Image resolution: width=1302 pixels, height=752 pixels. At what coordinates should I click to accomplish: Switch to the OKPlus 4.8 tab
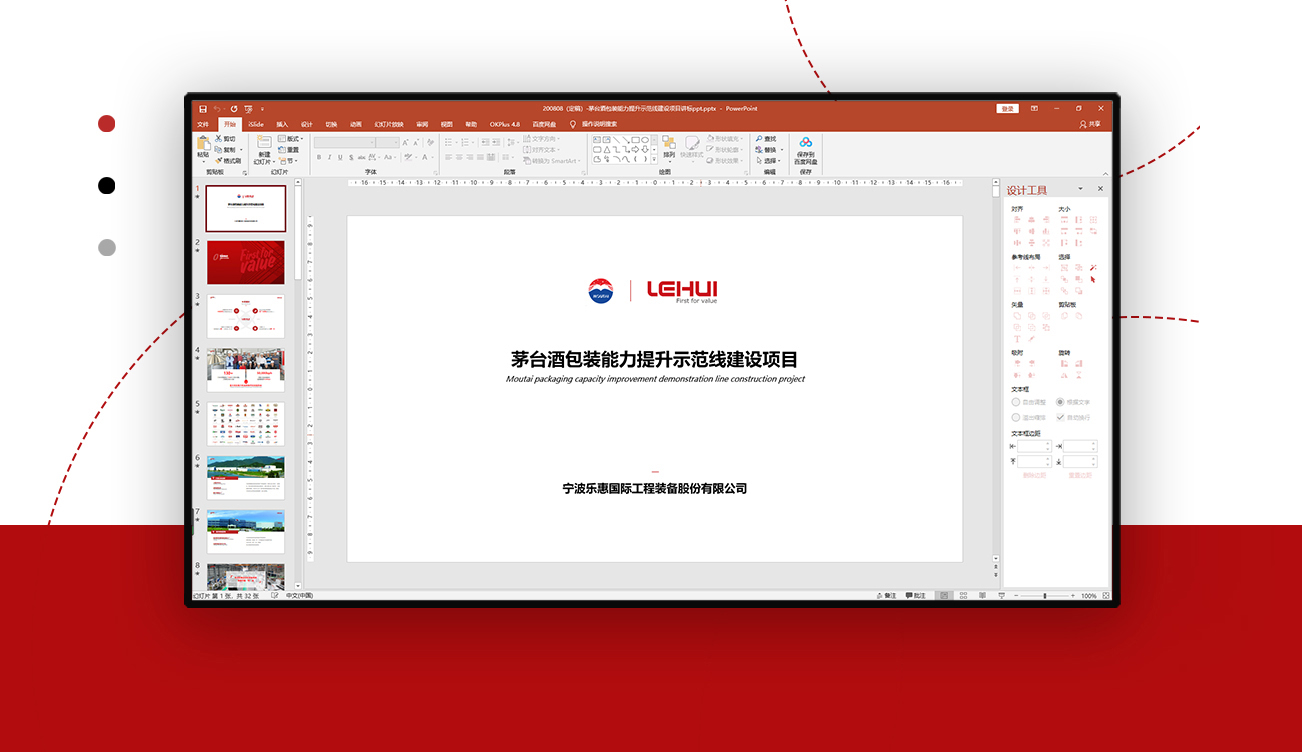click(505, 124)
